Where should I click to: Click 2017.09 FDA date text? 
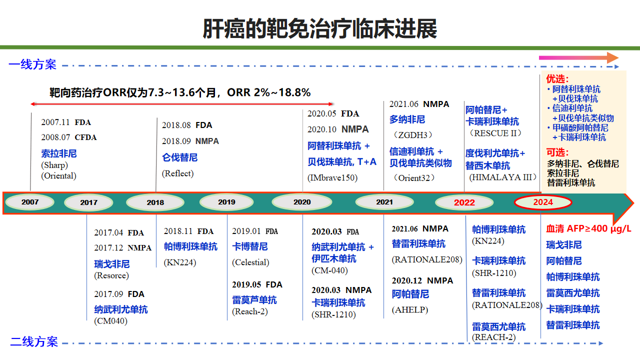pyautogui.click(x=119, y=294)
